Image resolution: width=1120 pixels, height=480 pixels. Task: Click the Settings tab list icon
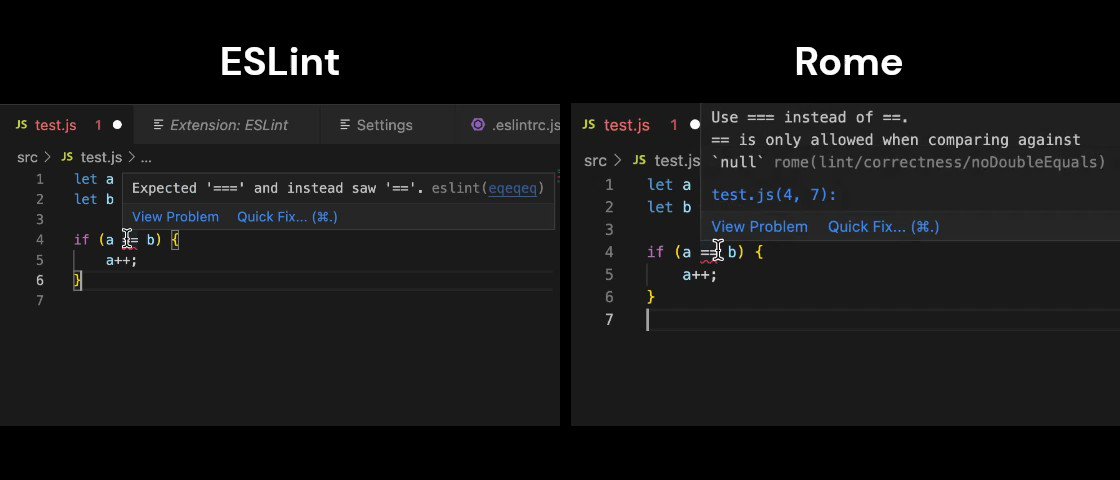(x=345, y=125)
